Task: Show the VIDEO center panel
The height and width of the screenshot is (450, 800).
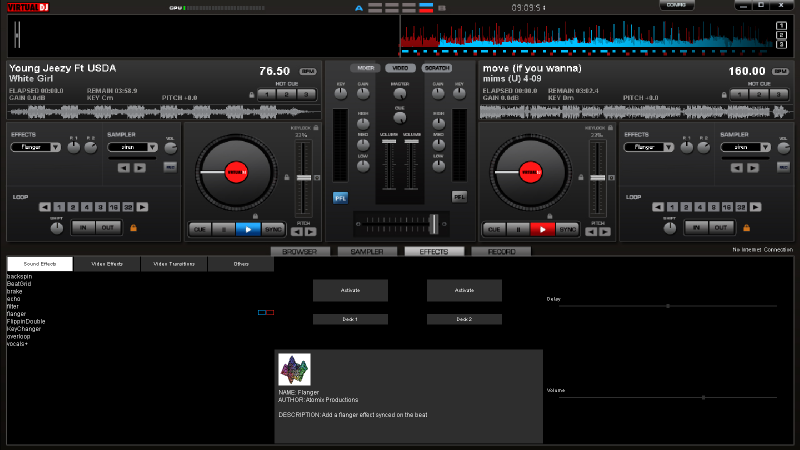Action: [x=401, y=68]
